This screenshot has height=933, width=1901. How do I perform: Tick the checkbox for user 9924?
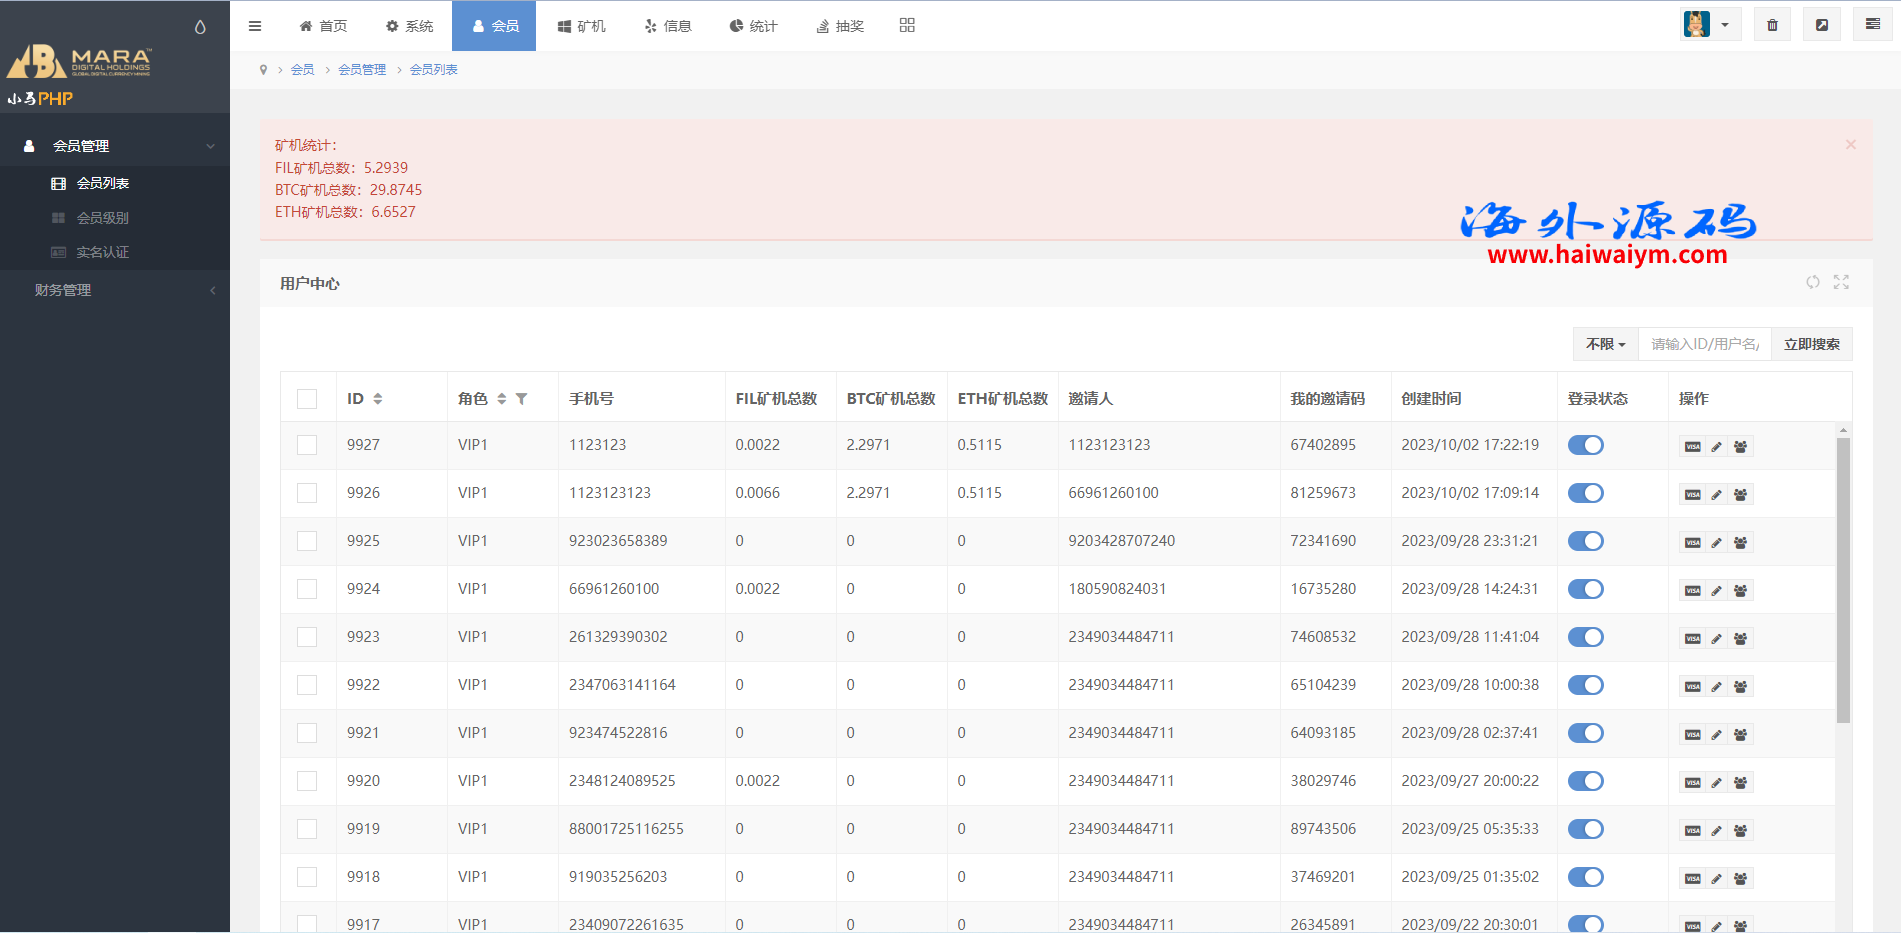coord(307,589)
